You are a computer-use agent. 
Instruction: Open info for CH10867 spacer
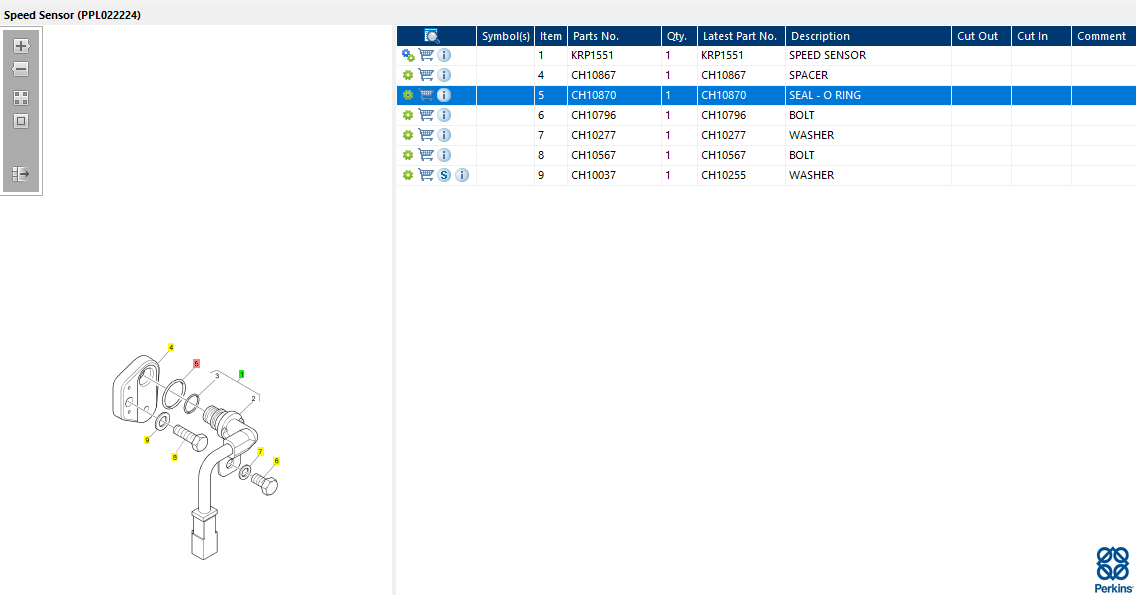[x=444, y=76]
